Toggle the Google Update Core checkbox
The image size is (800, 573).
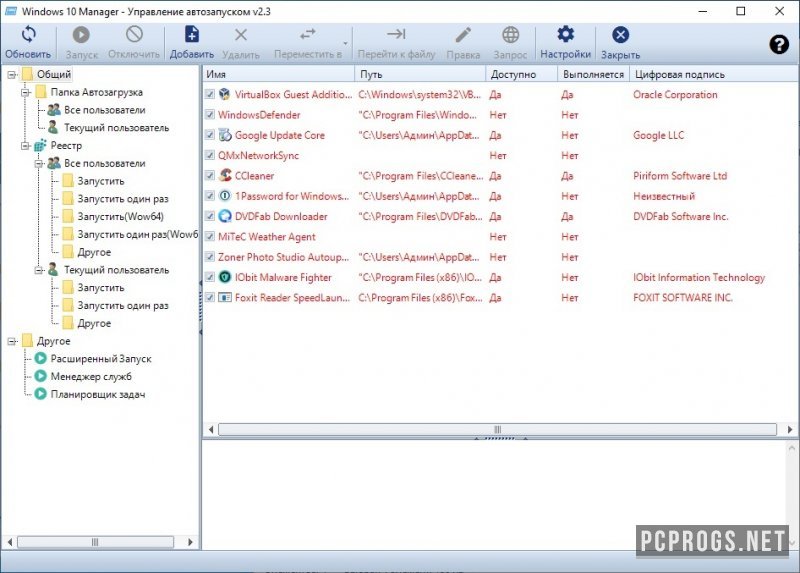coord(210,135)
